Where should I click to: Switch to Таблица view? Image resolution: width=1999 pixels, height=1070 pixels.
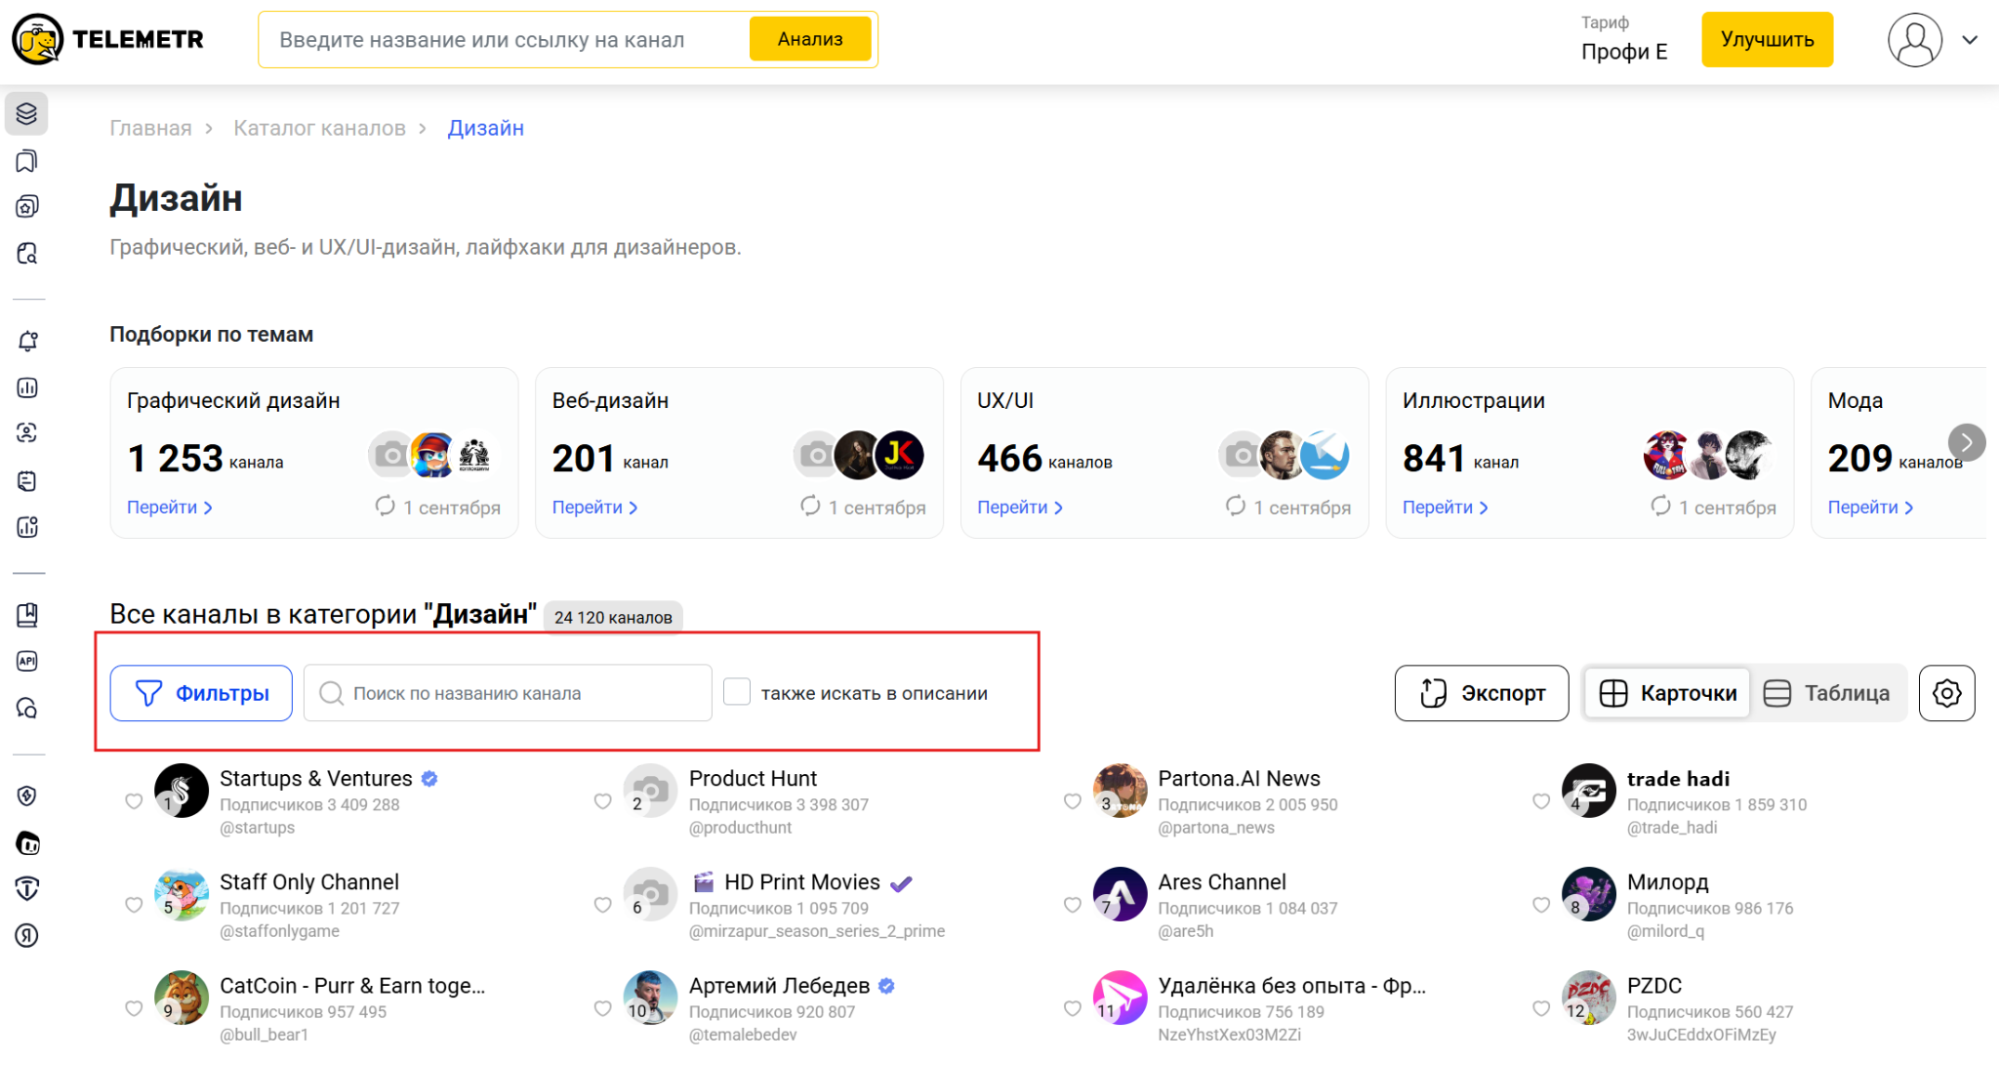coord(1827,693)
